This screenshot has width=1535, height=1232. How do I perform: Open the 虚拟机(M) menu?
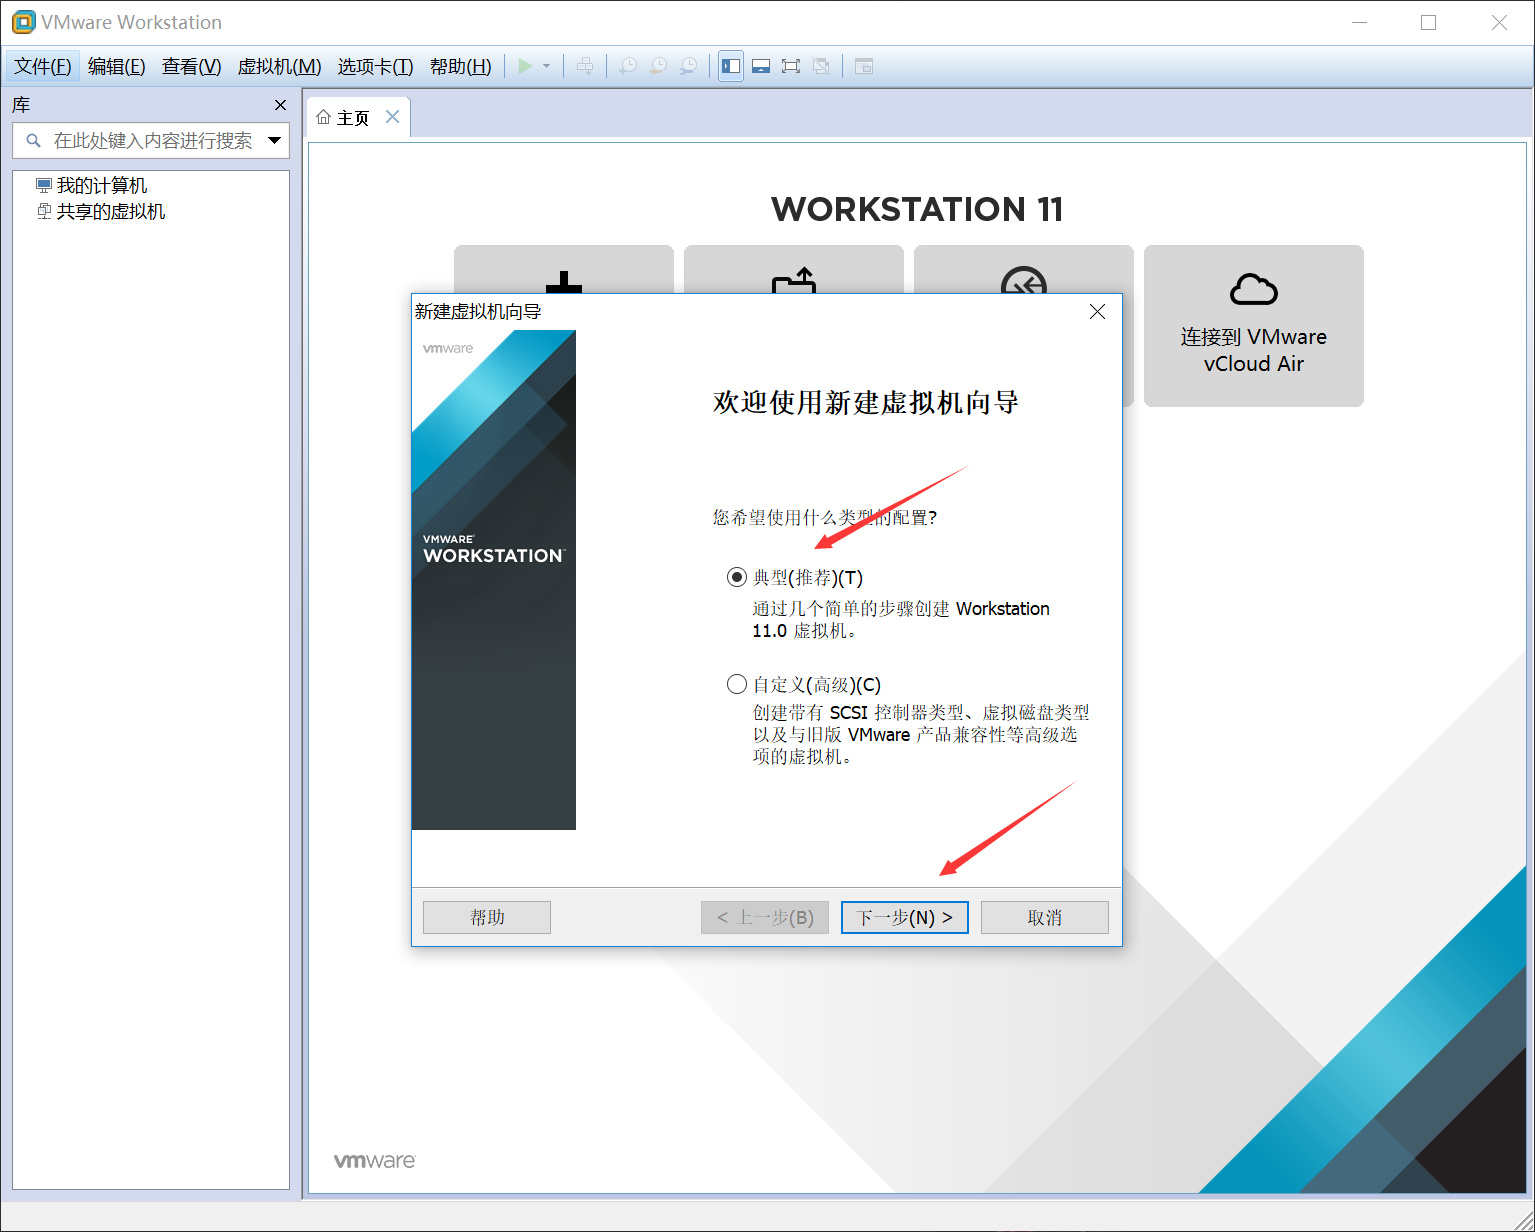[x=279, y=66]
